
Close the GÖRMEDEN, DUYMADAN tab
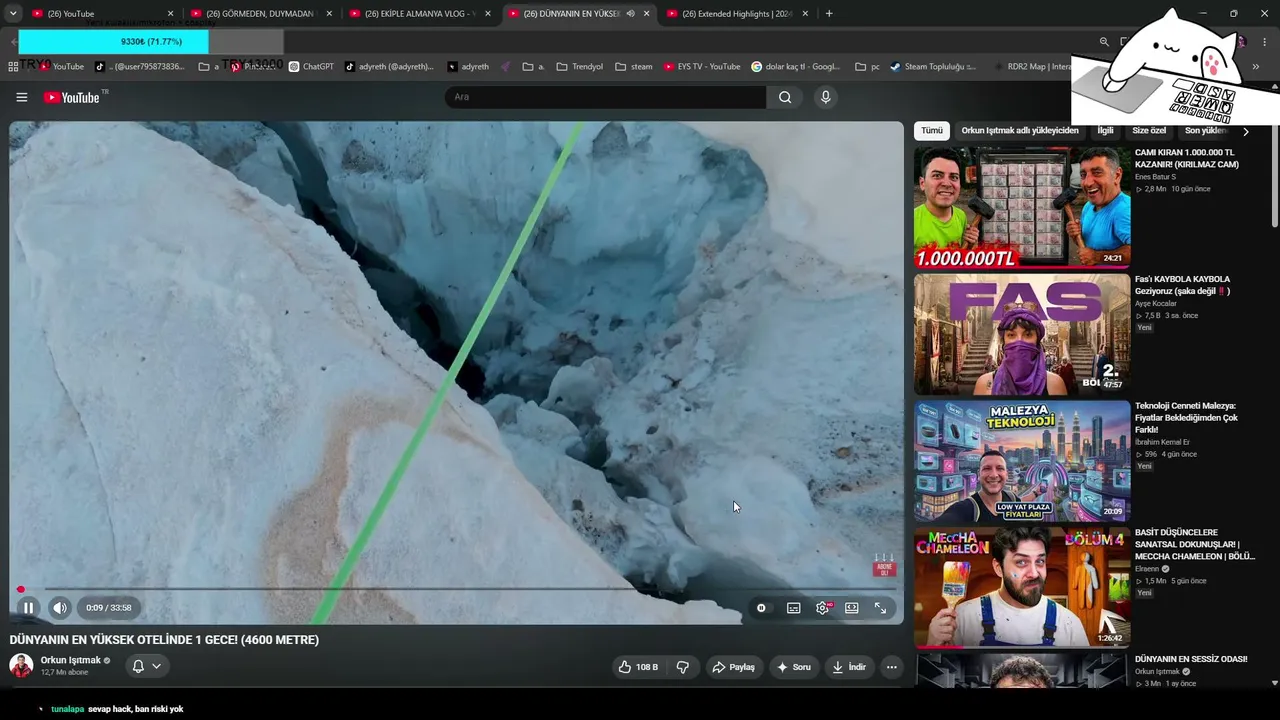pyautogui.click(x=329, y=14)
